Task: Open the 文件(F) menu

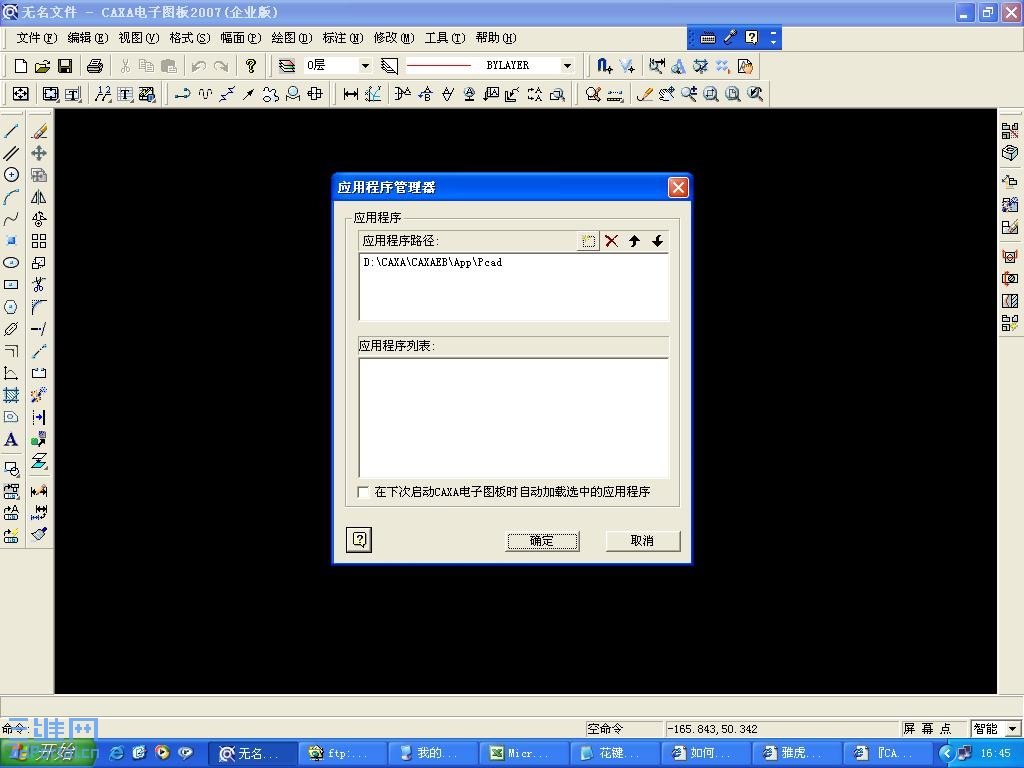Action: pyautogui.click(x=37, y=38)
